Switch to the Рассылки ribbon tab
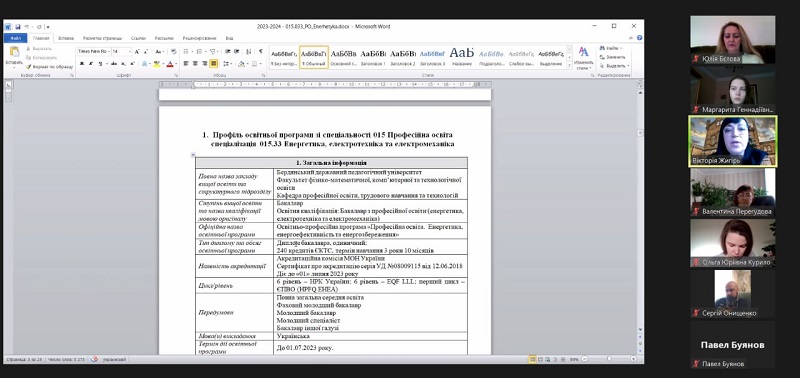 pos(164,38)
